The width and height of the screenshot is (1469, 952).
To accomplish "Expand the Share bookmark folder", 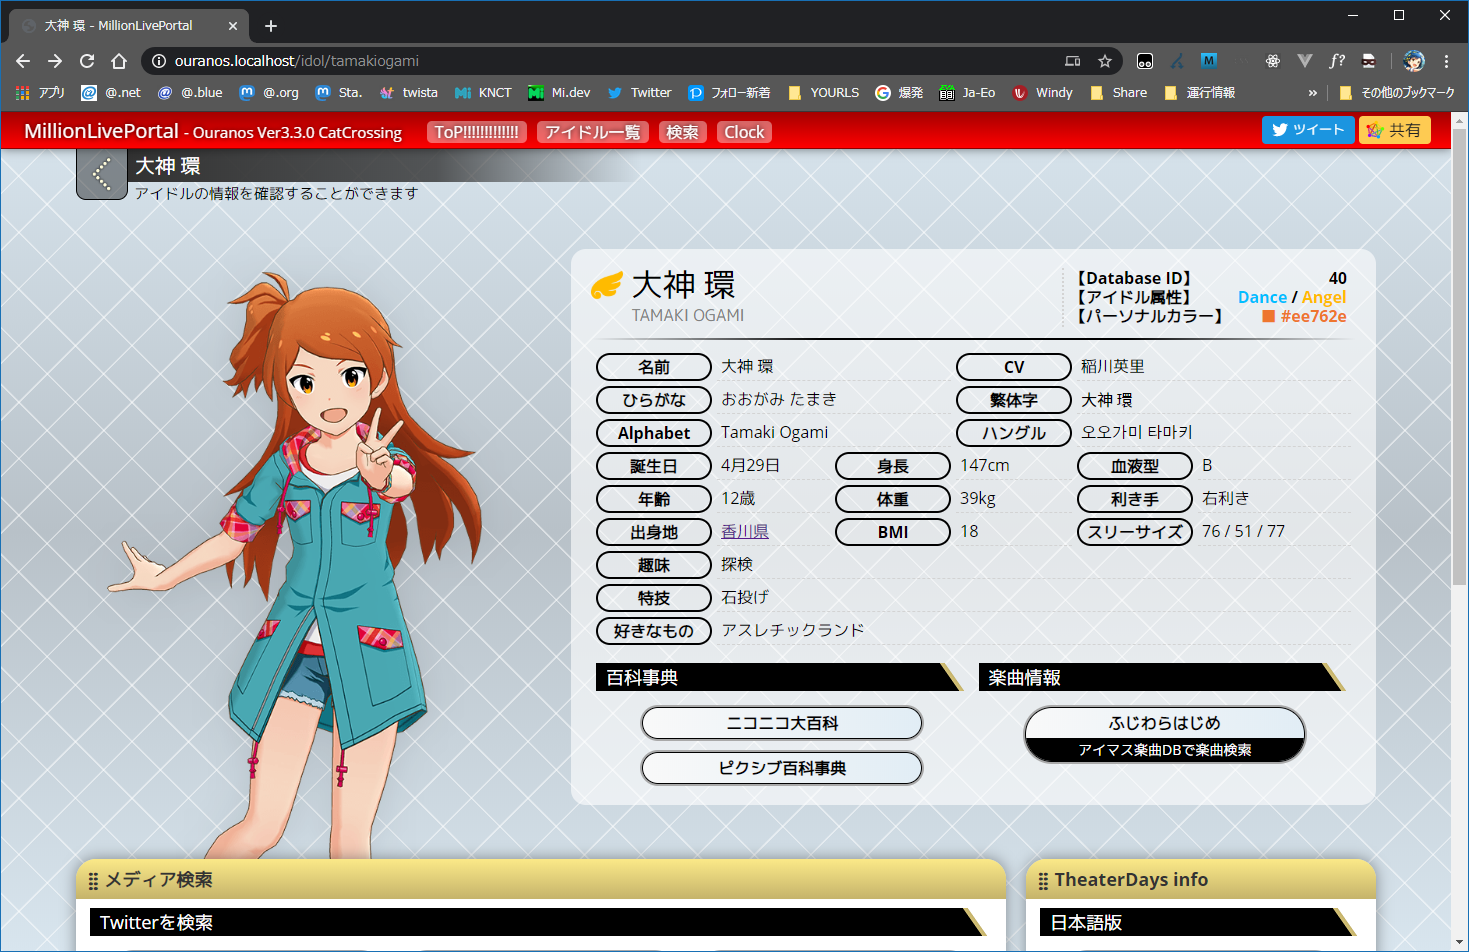I will coord(1118,93).
